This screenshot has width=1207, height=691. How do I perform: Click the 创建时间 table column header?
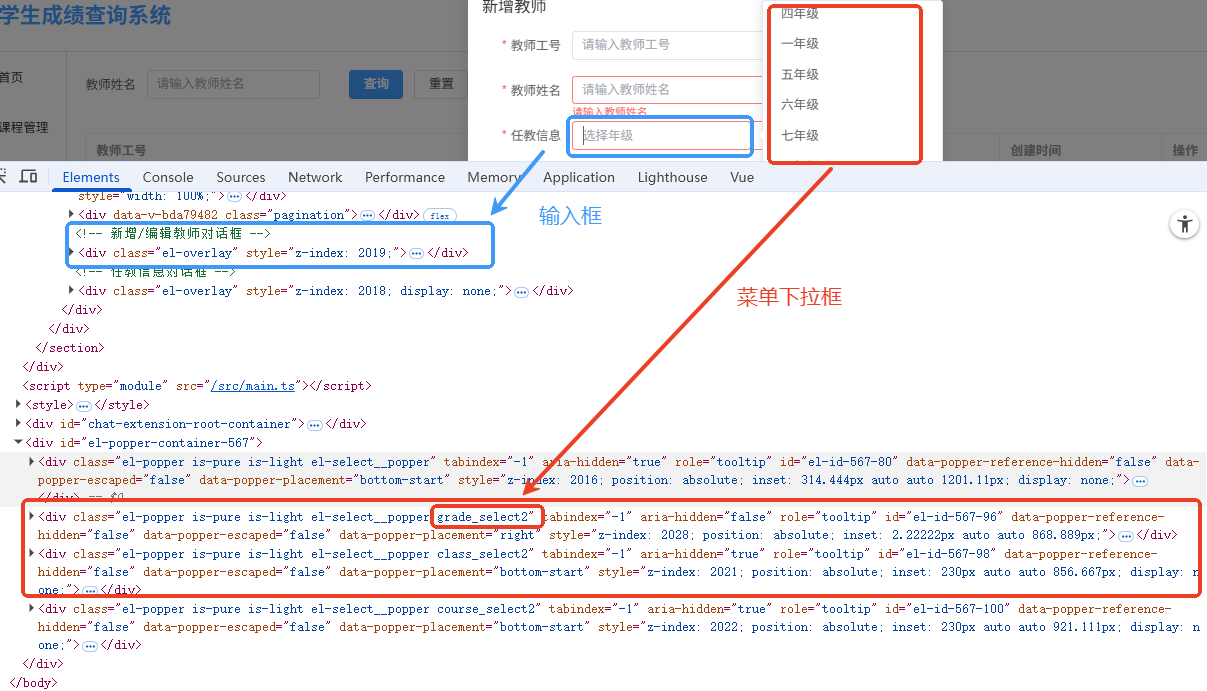[1035, 150]
